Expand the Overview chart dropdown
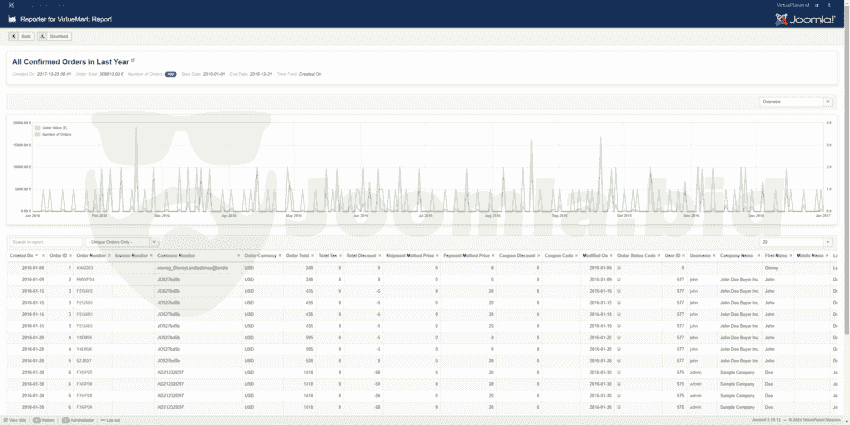This screenshot has width=850, height=425. pyautogui.click(x=795, y=102)
